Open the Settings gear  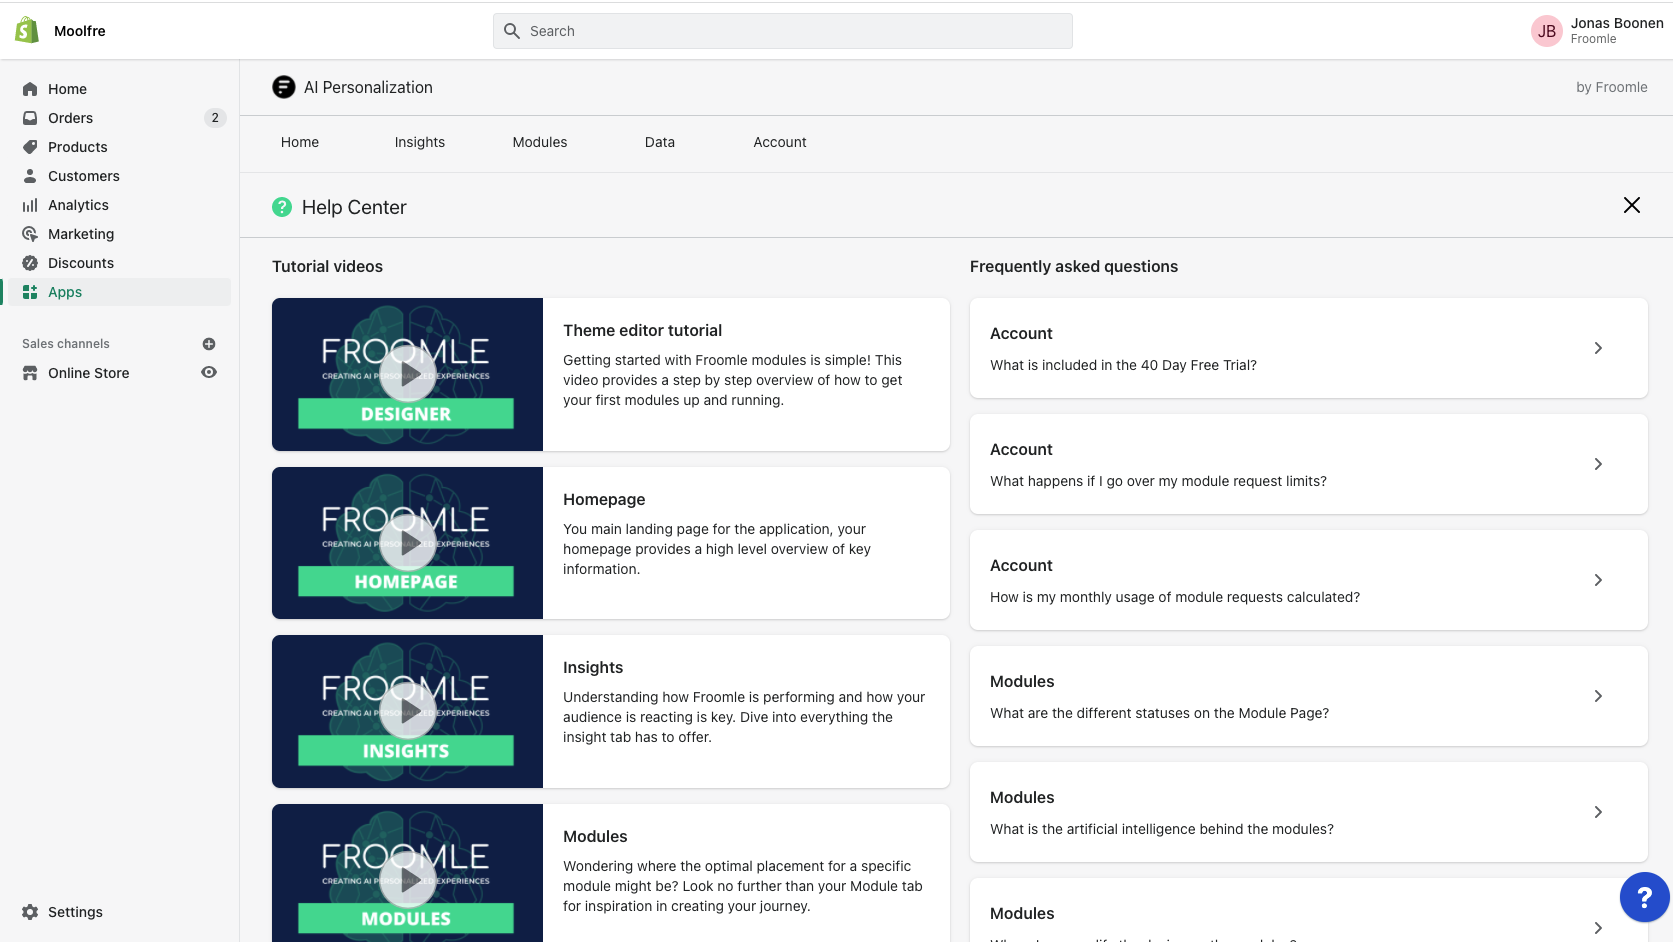tap(30, 911)
